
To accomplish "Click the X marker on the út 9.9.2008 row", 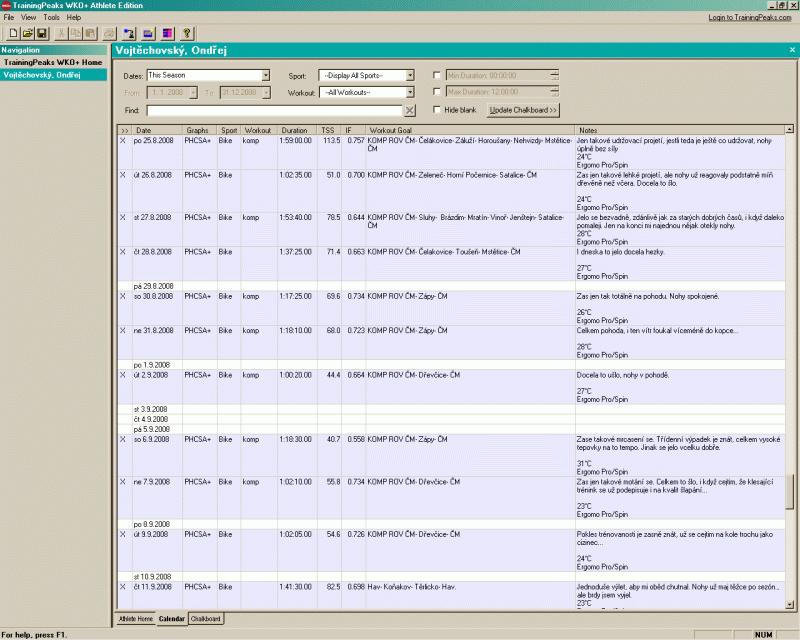I will coord(122,534).
